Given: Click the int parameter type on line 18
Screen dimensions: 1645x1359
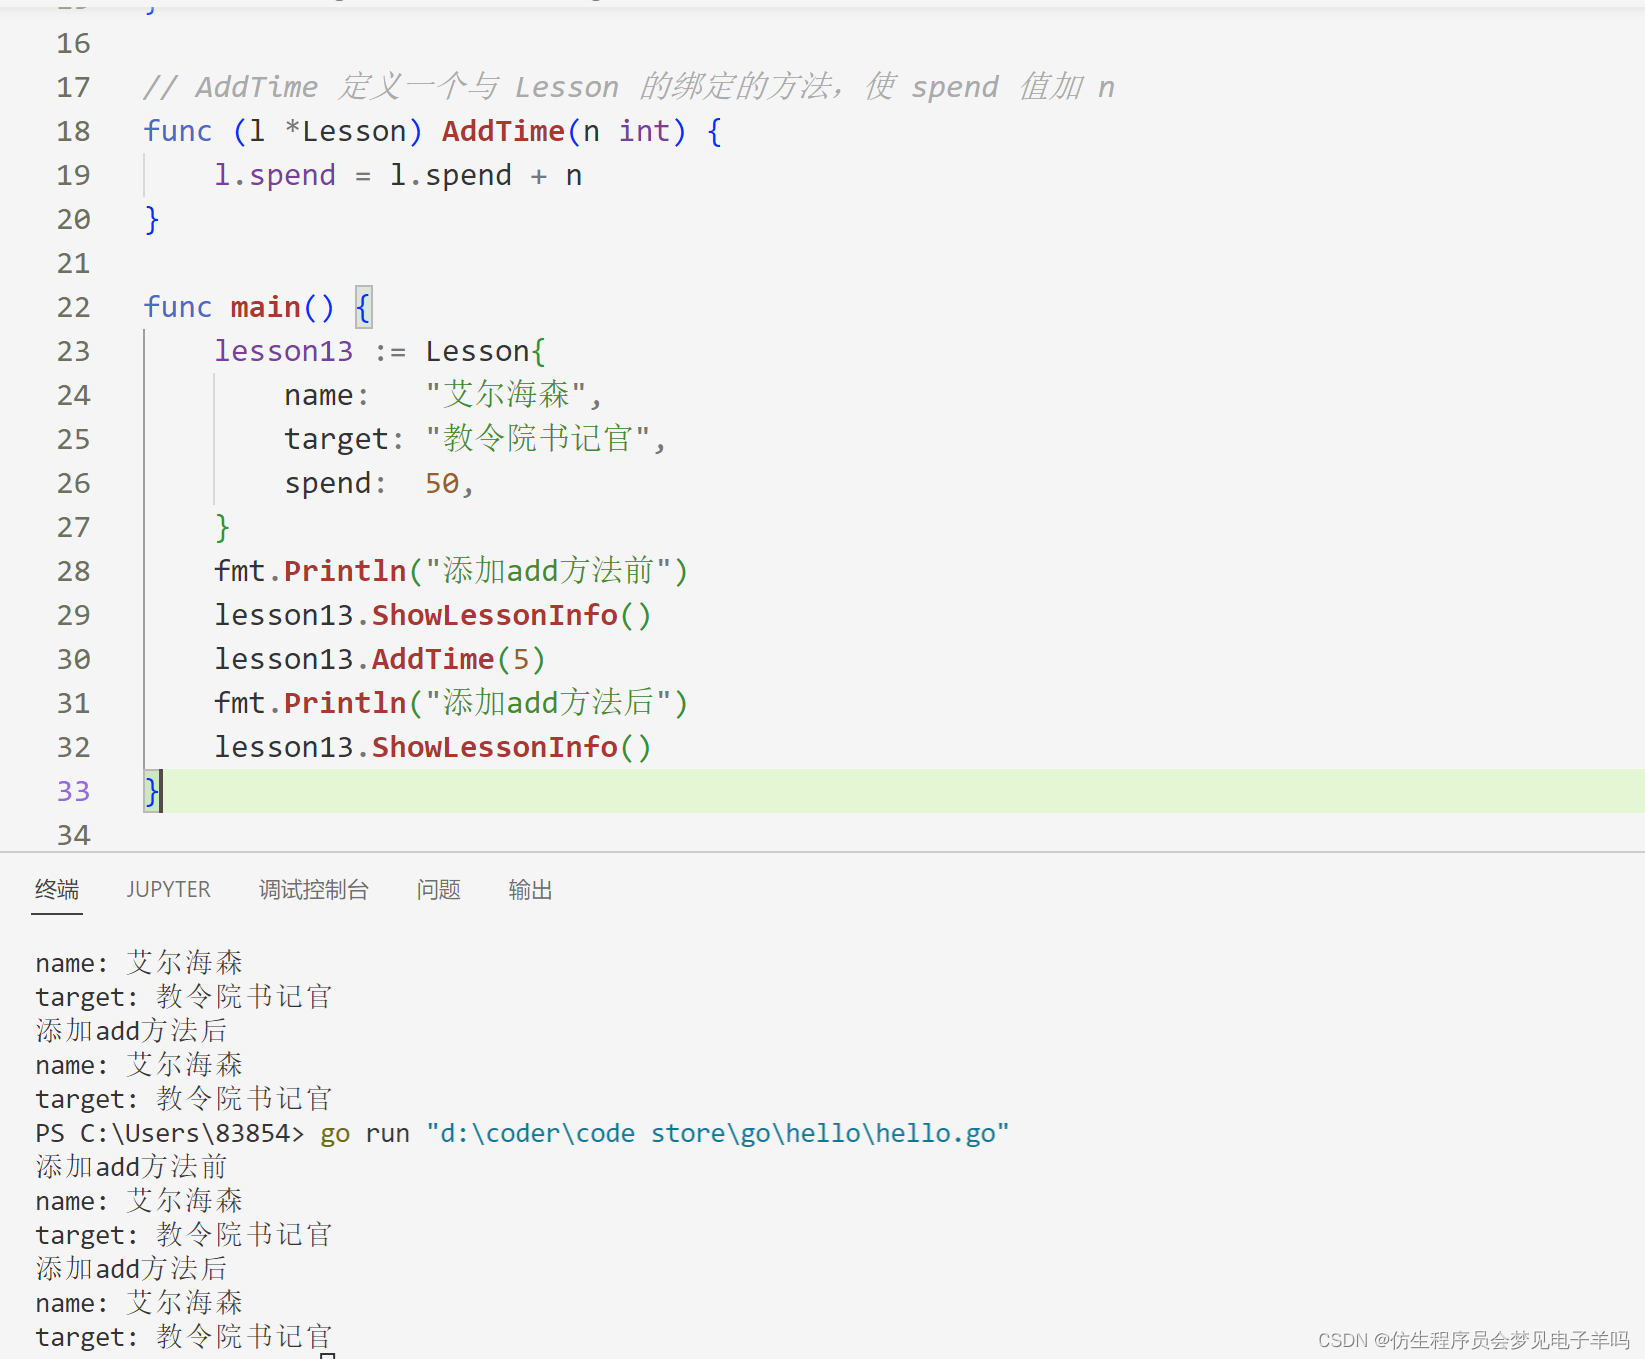Looking at the screenshot, I should (644, 131).
